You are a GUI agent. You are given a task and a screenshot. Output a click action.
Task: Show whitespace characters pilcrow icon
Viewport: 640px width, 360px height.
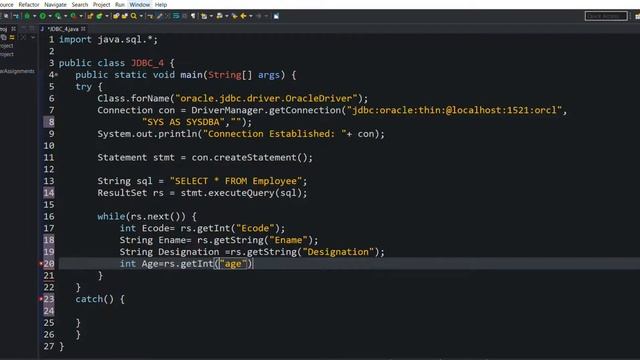tap(193, 16)
